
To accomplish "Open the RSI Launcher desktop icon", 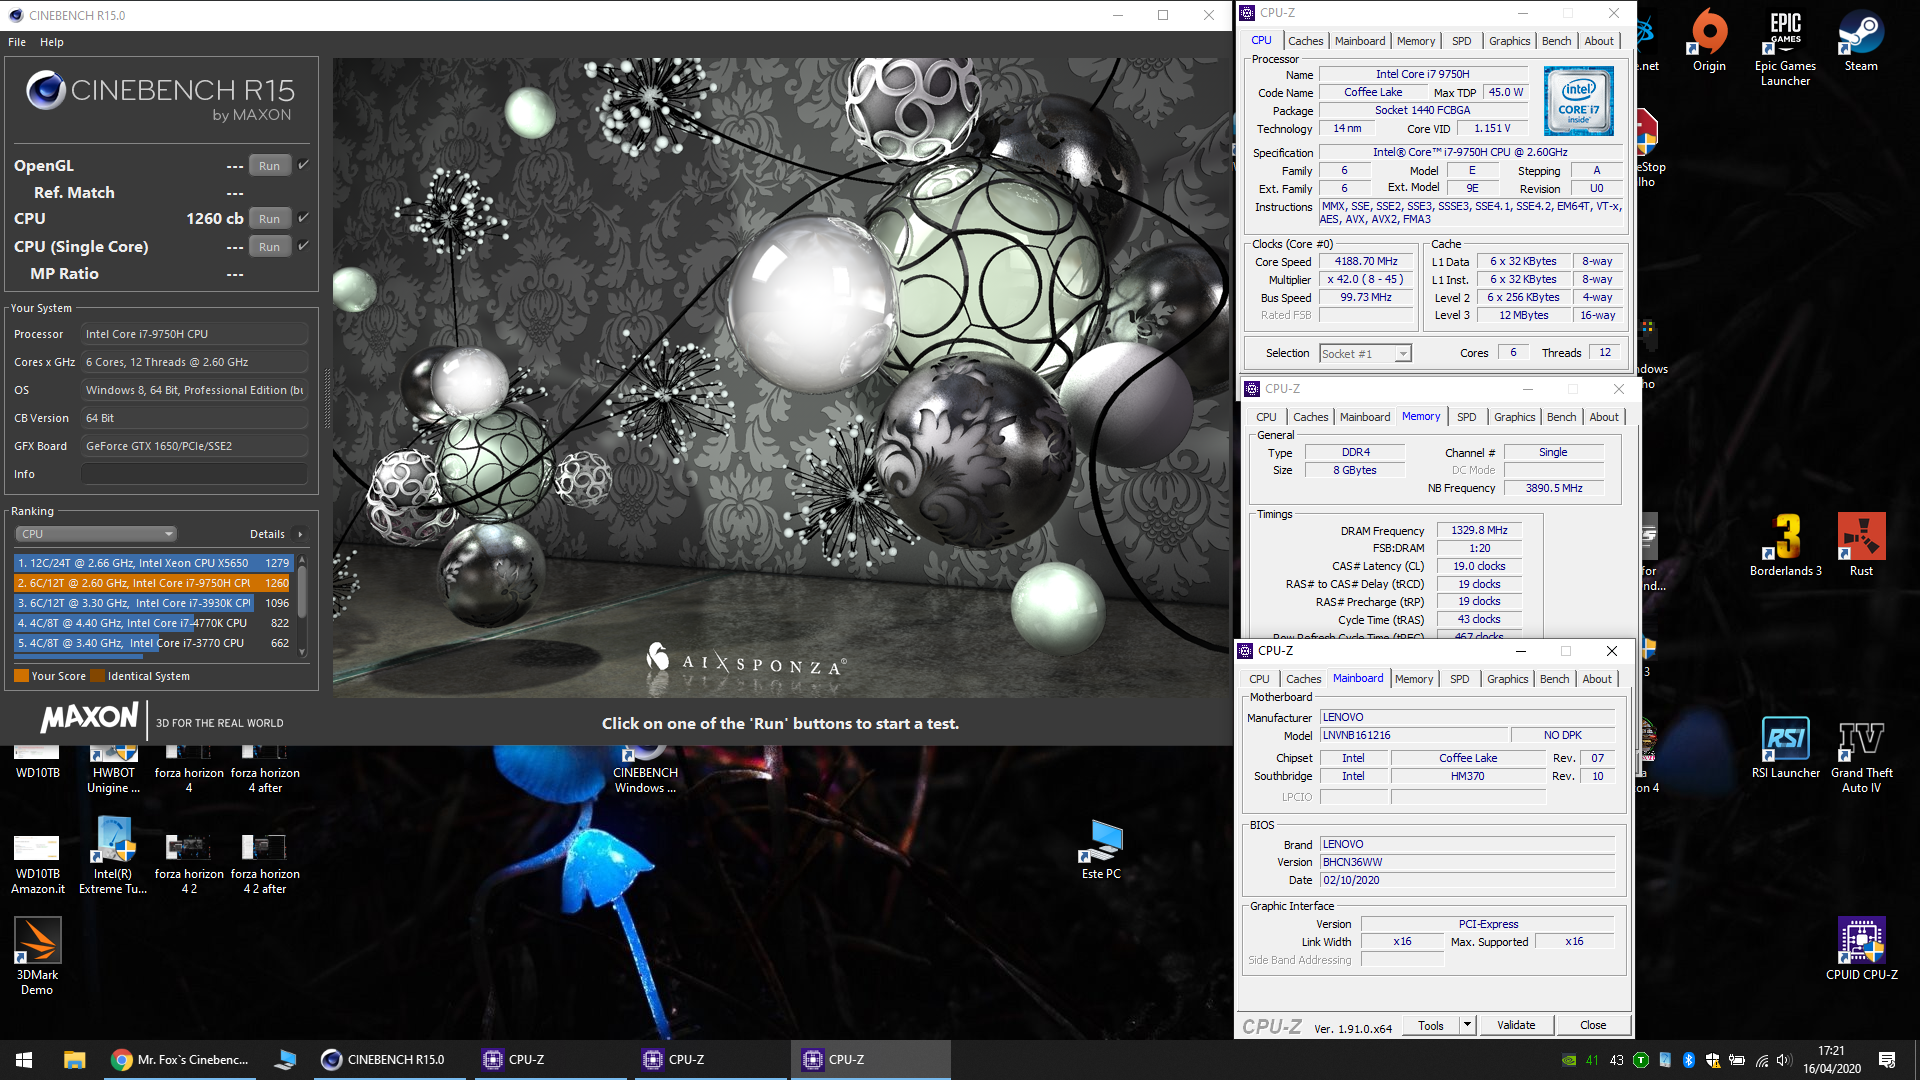I will [x=1785, y=748].
